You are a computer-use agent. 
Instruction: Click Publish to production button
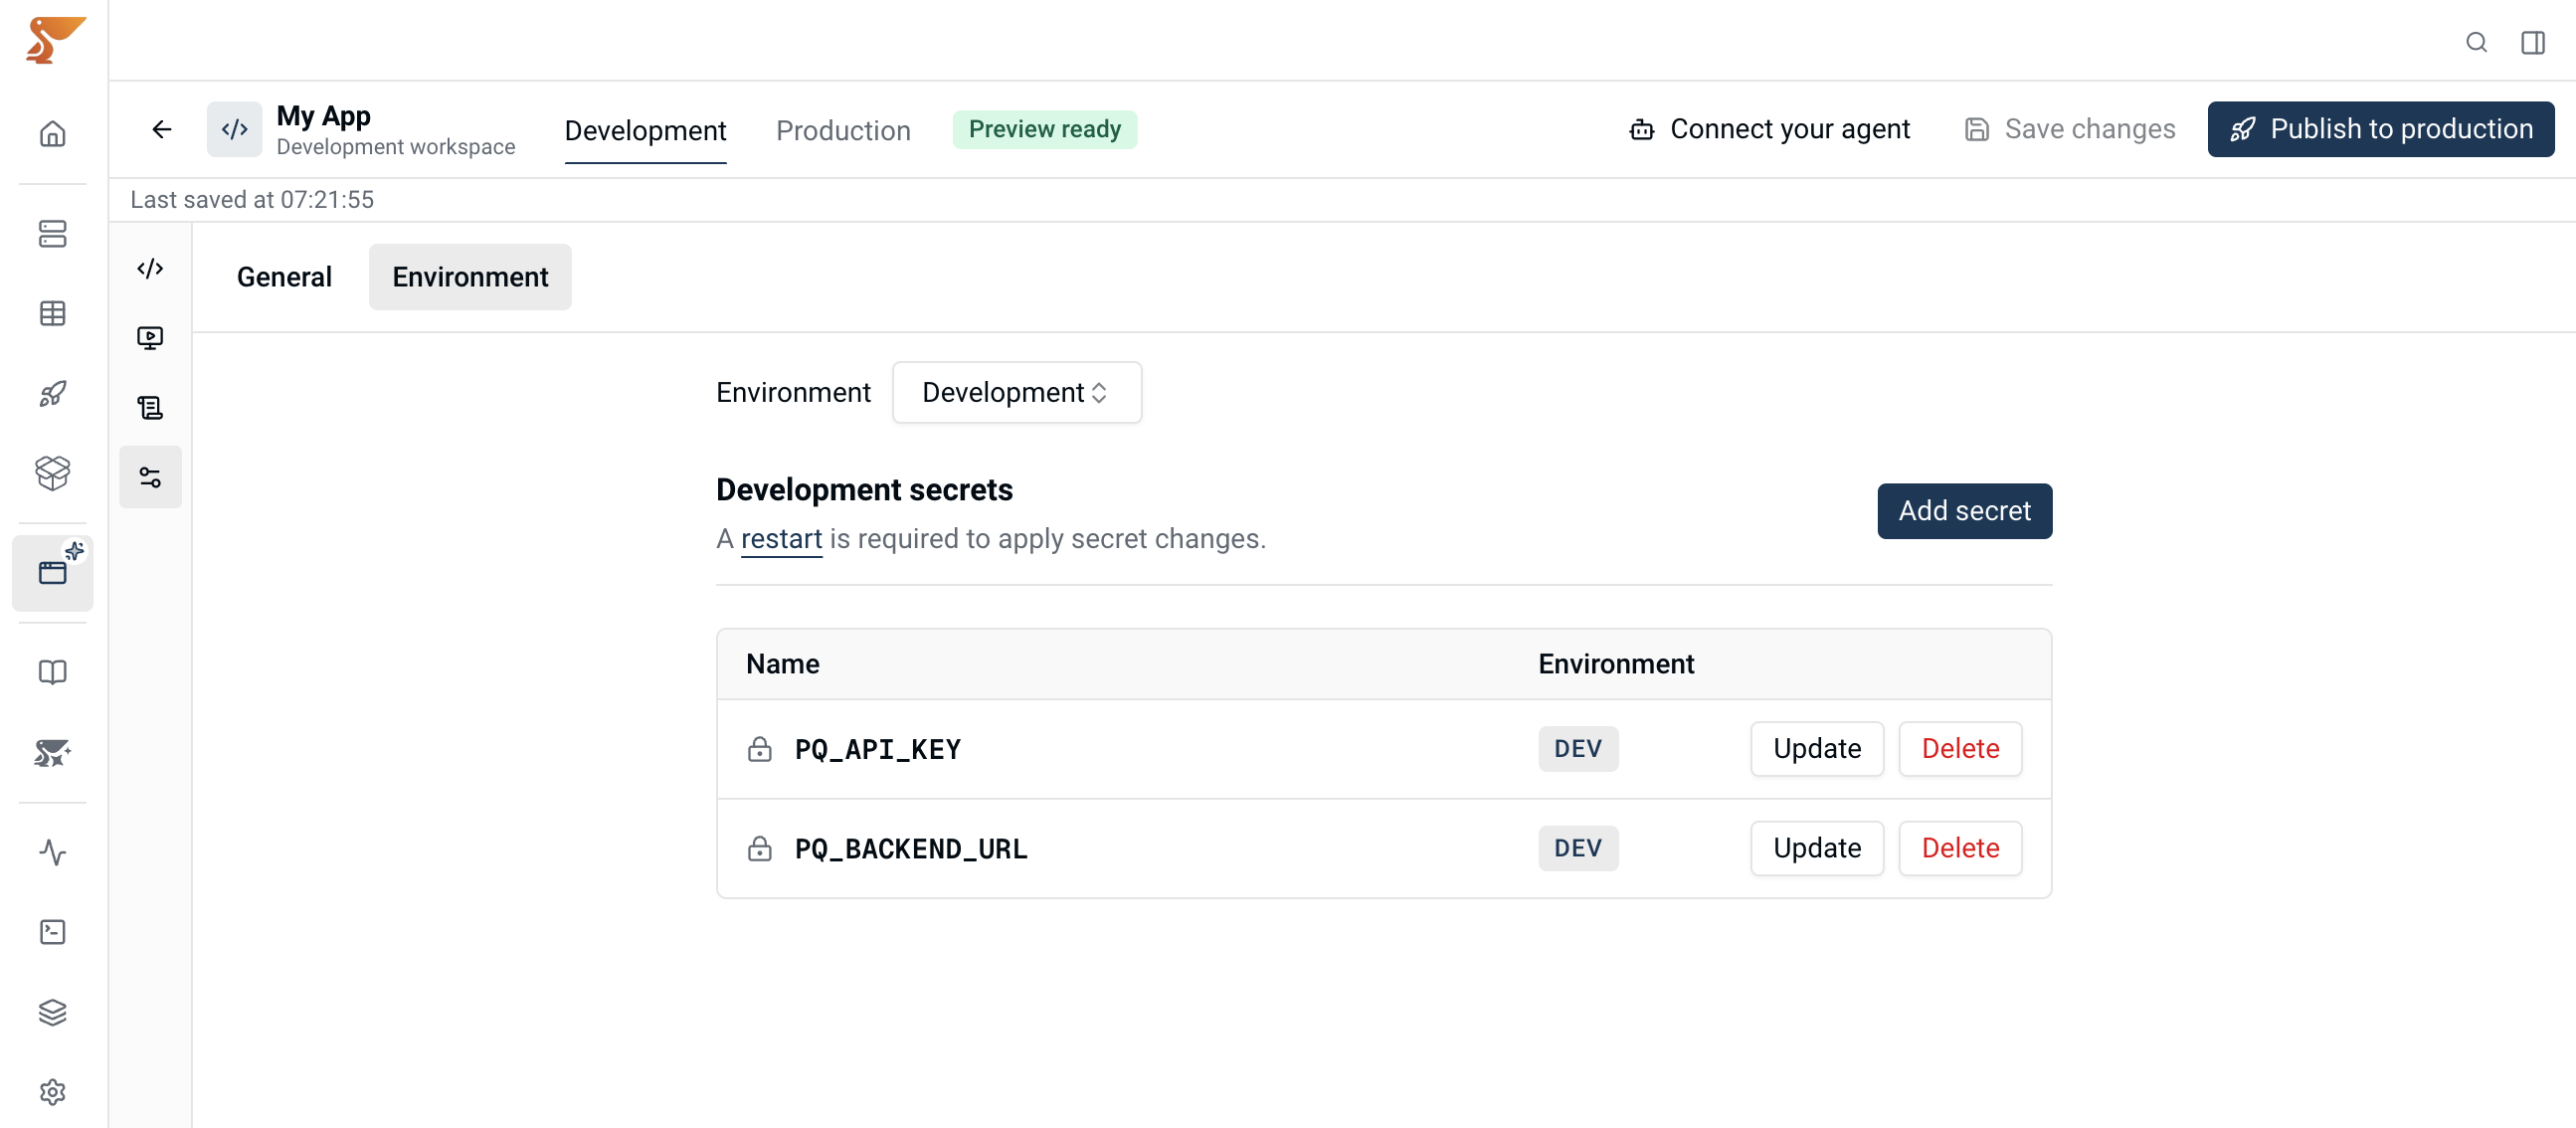(2380, 129)
